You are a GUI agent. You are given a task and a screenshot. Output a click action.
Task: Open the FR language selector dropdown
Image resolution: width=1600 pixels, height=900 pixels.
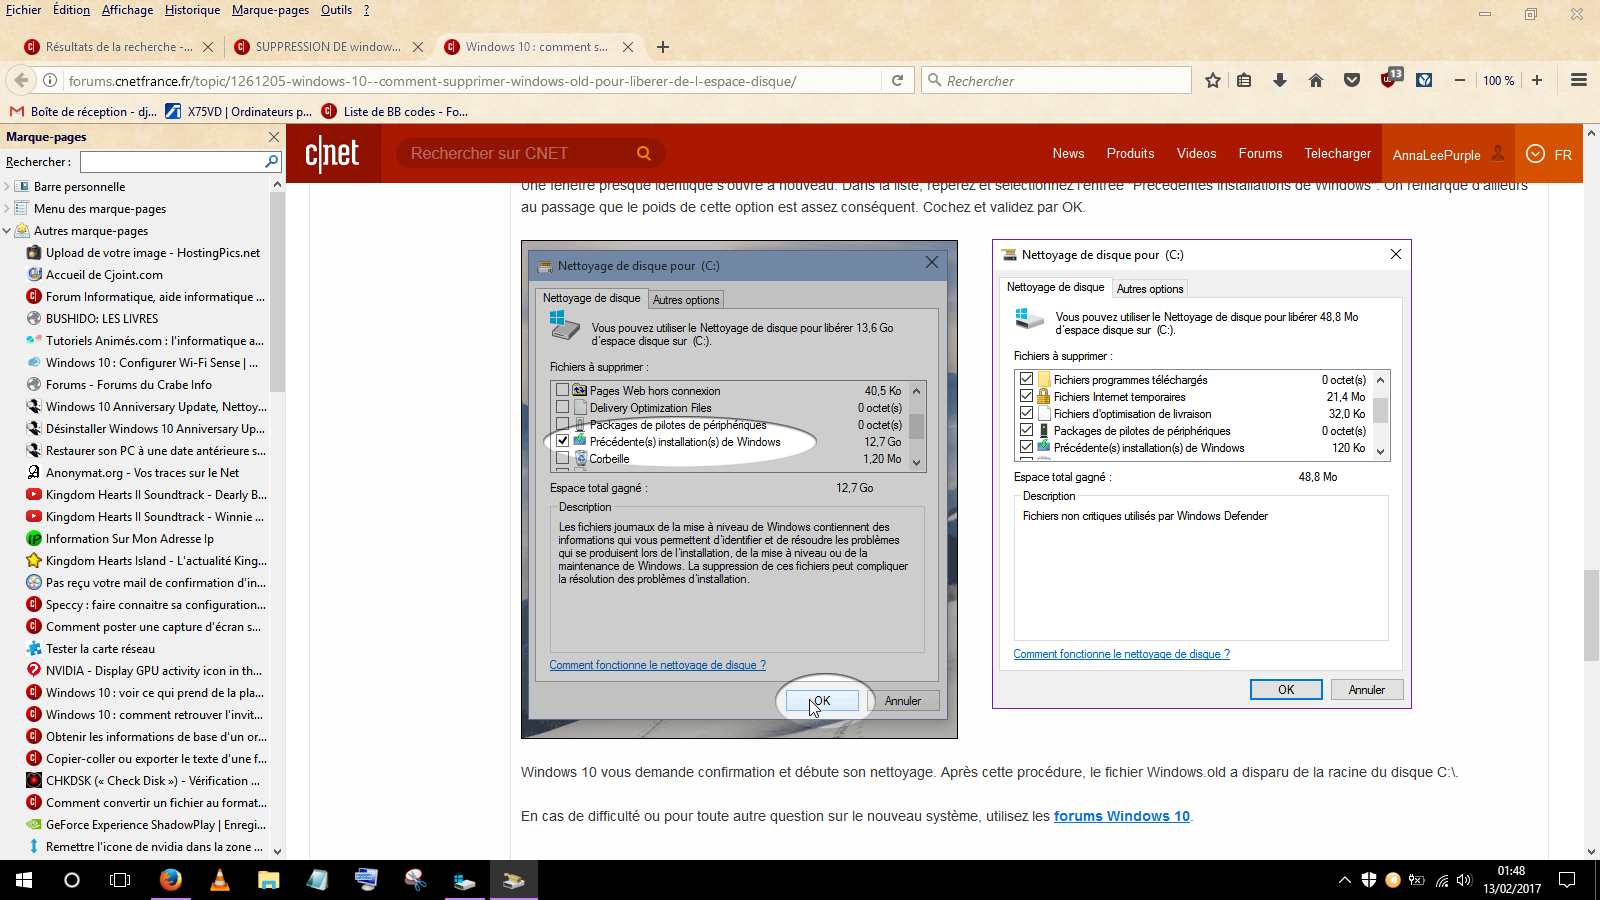pos(1549,154)
